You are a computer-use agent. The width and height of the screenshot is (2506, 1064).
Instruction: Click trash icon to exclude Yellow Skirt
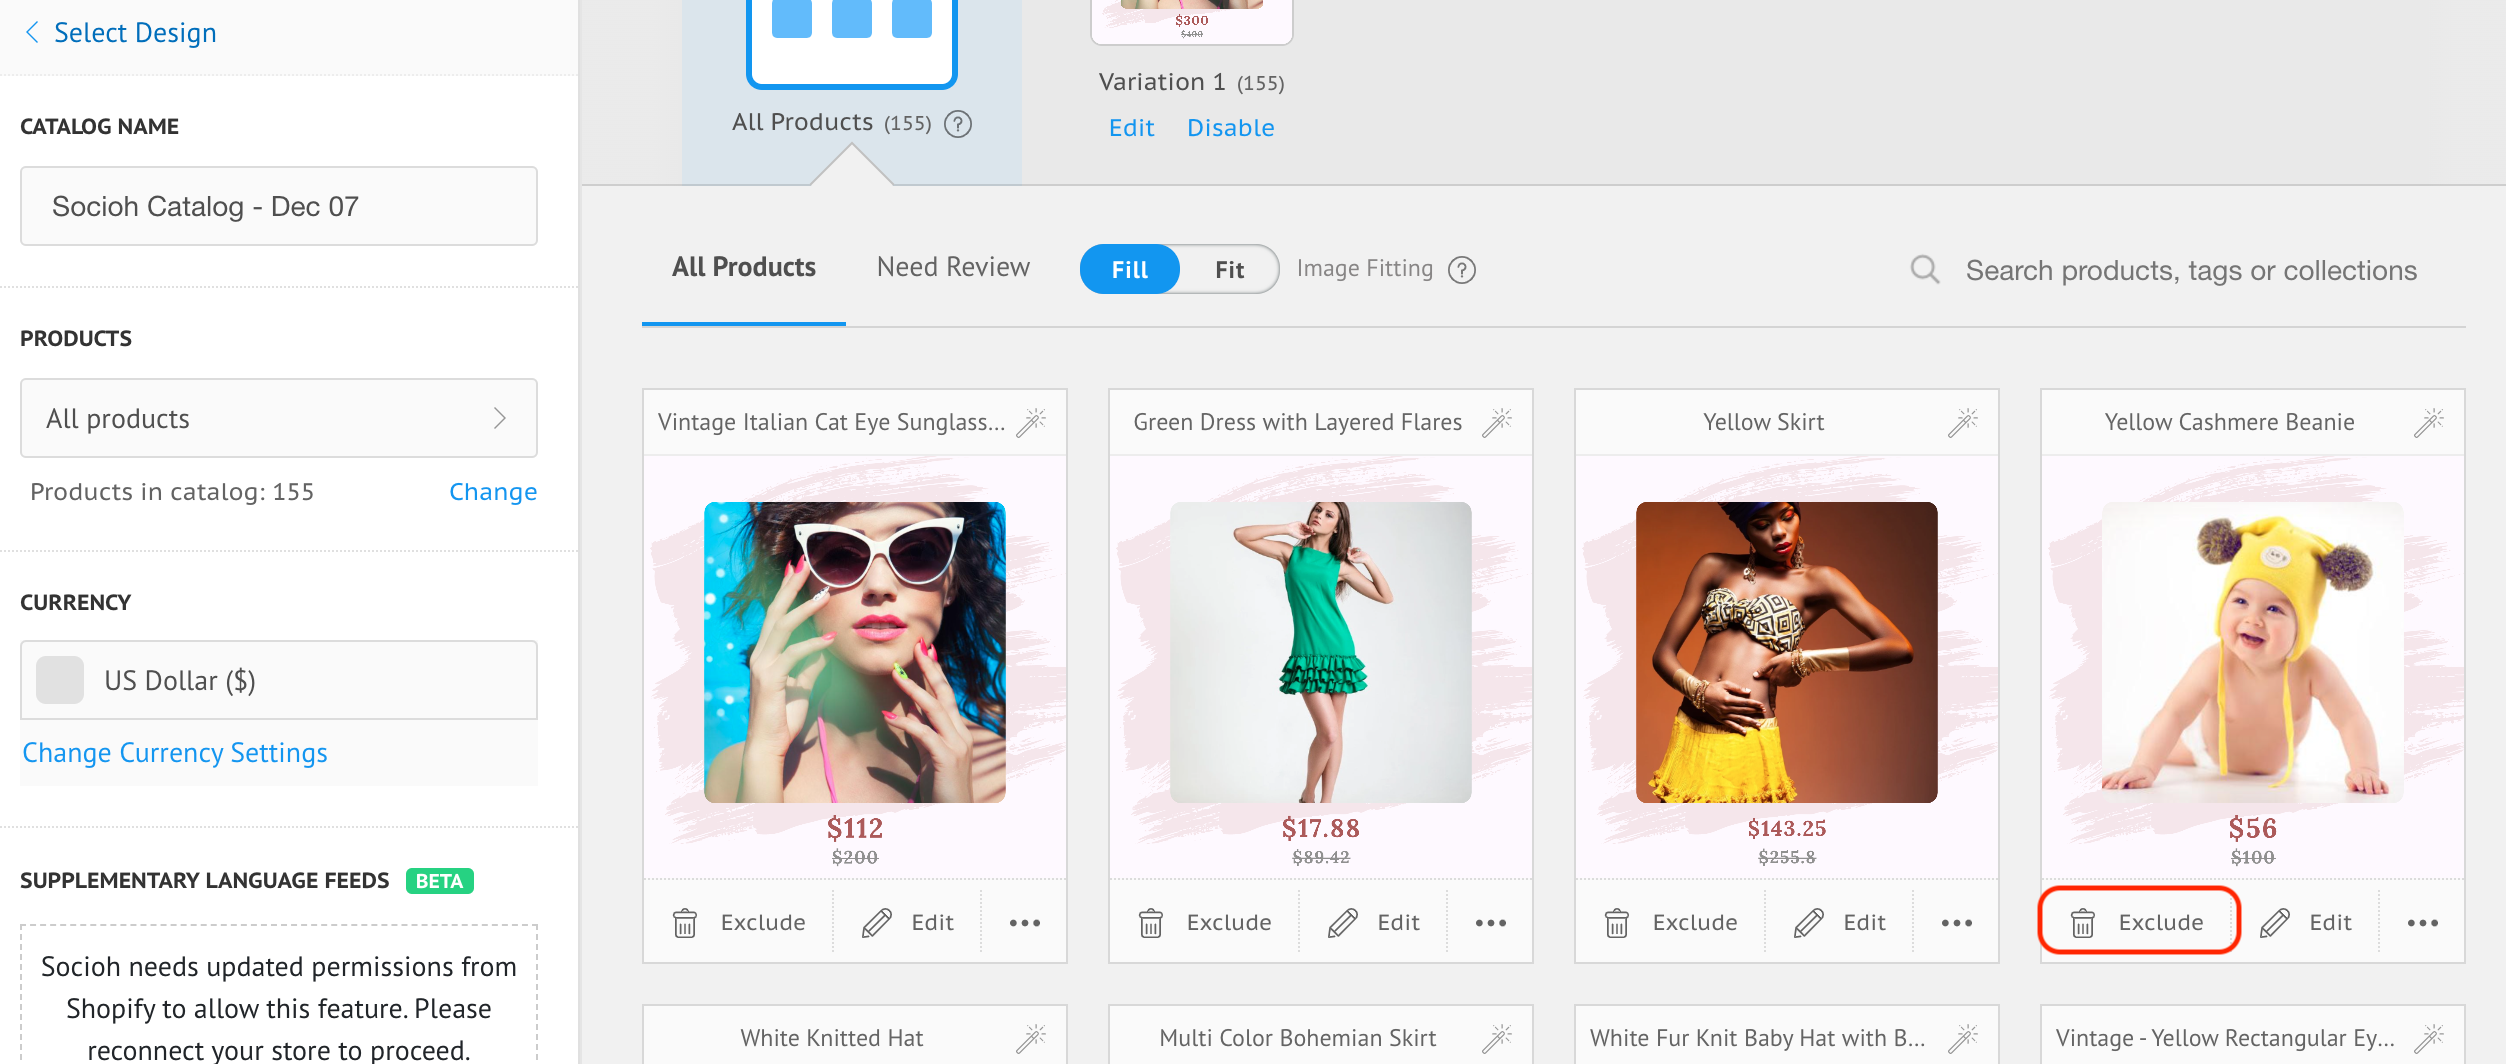1616,923
